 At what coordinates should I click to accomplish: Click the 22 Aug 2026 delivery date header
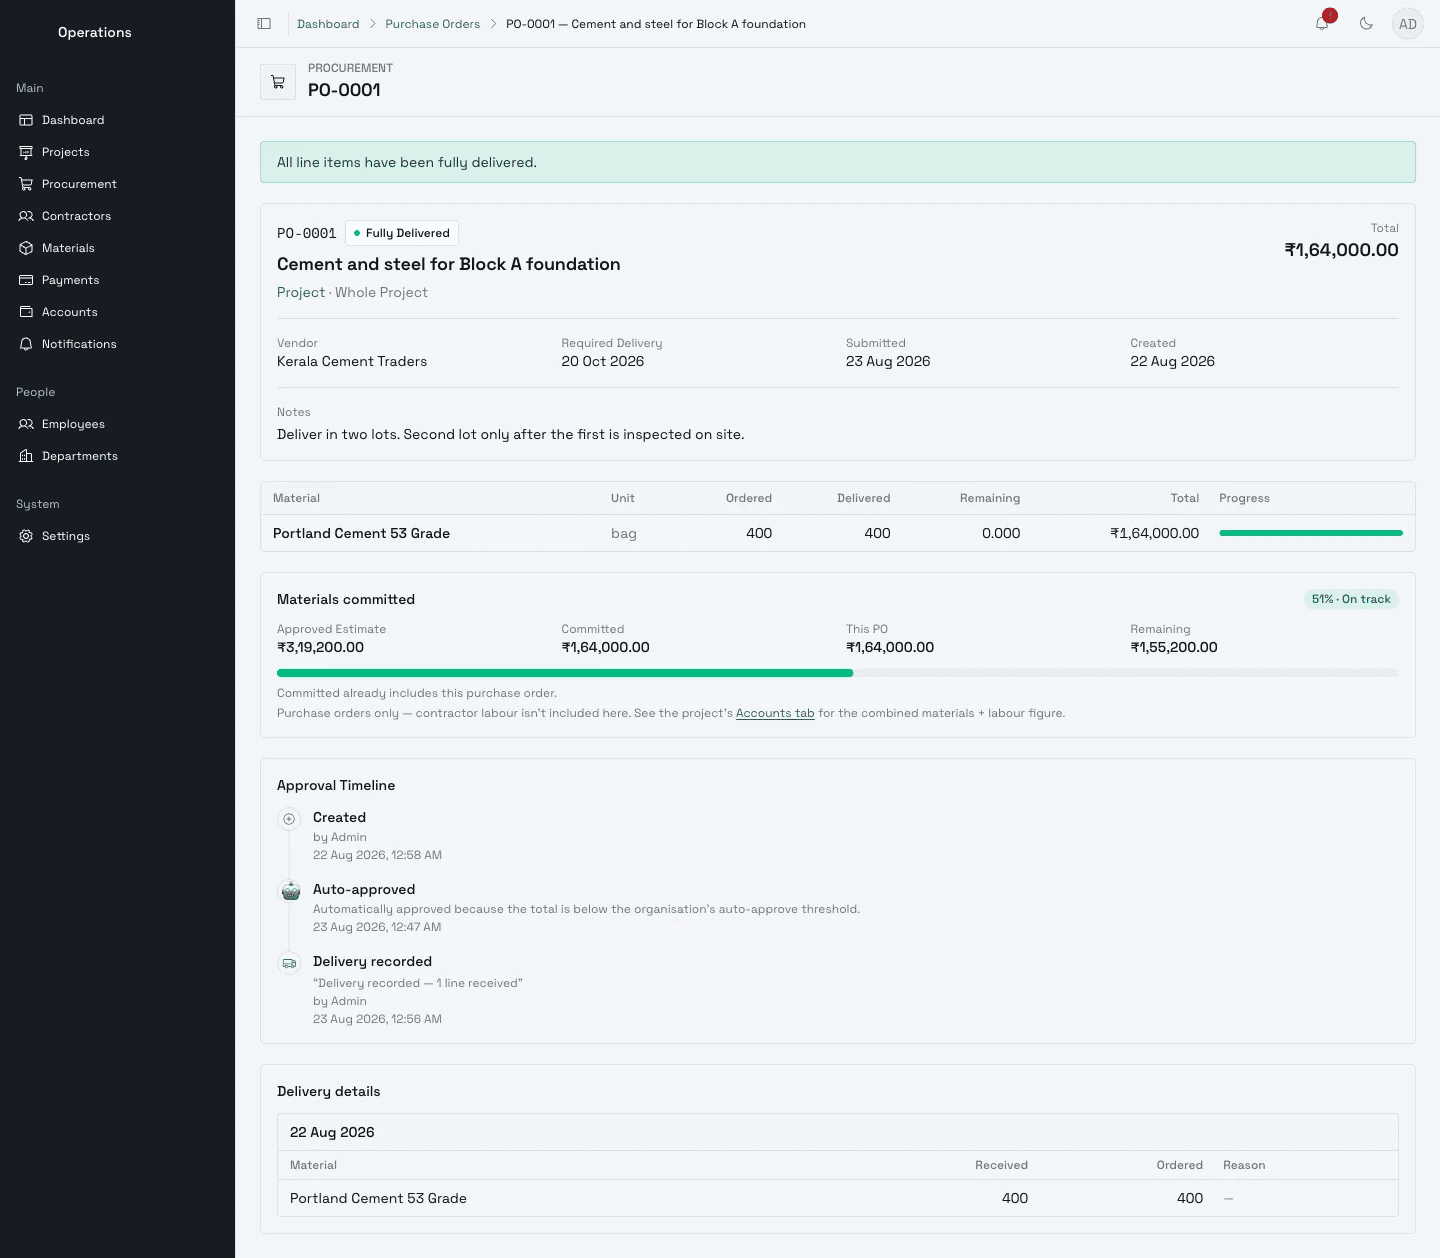pyautogui.click(x=332, y=1132)
